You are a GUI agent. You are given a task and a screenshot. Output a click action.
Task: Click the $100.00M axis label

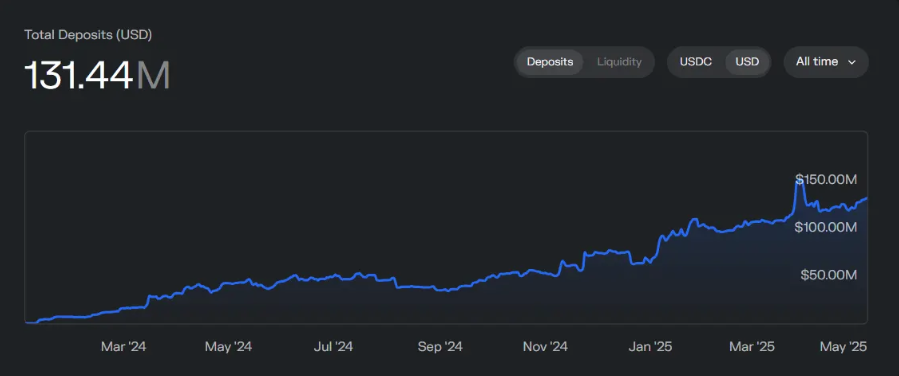tap(826, 228)
